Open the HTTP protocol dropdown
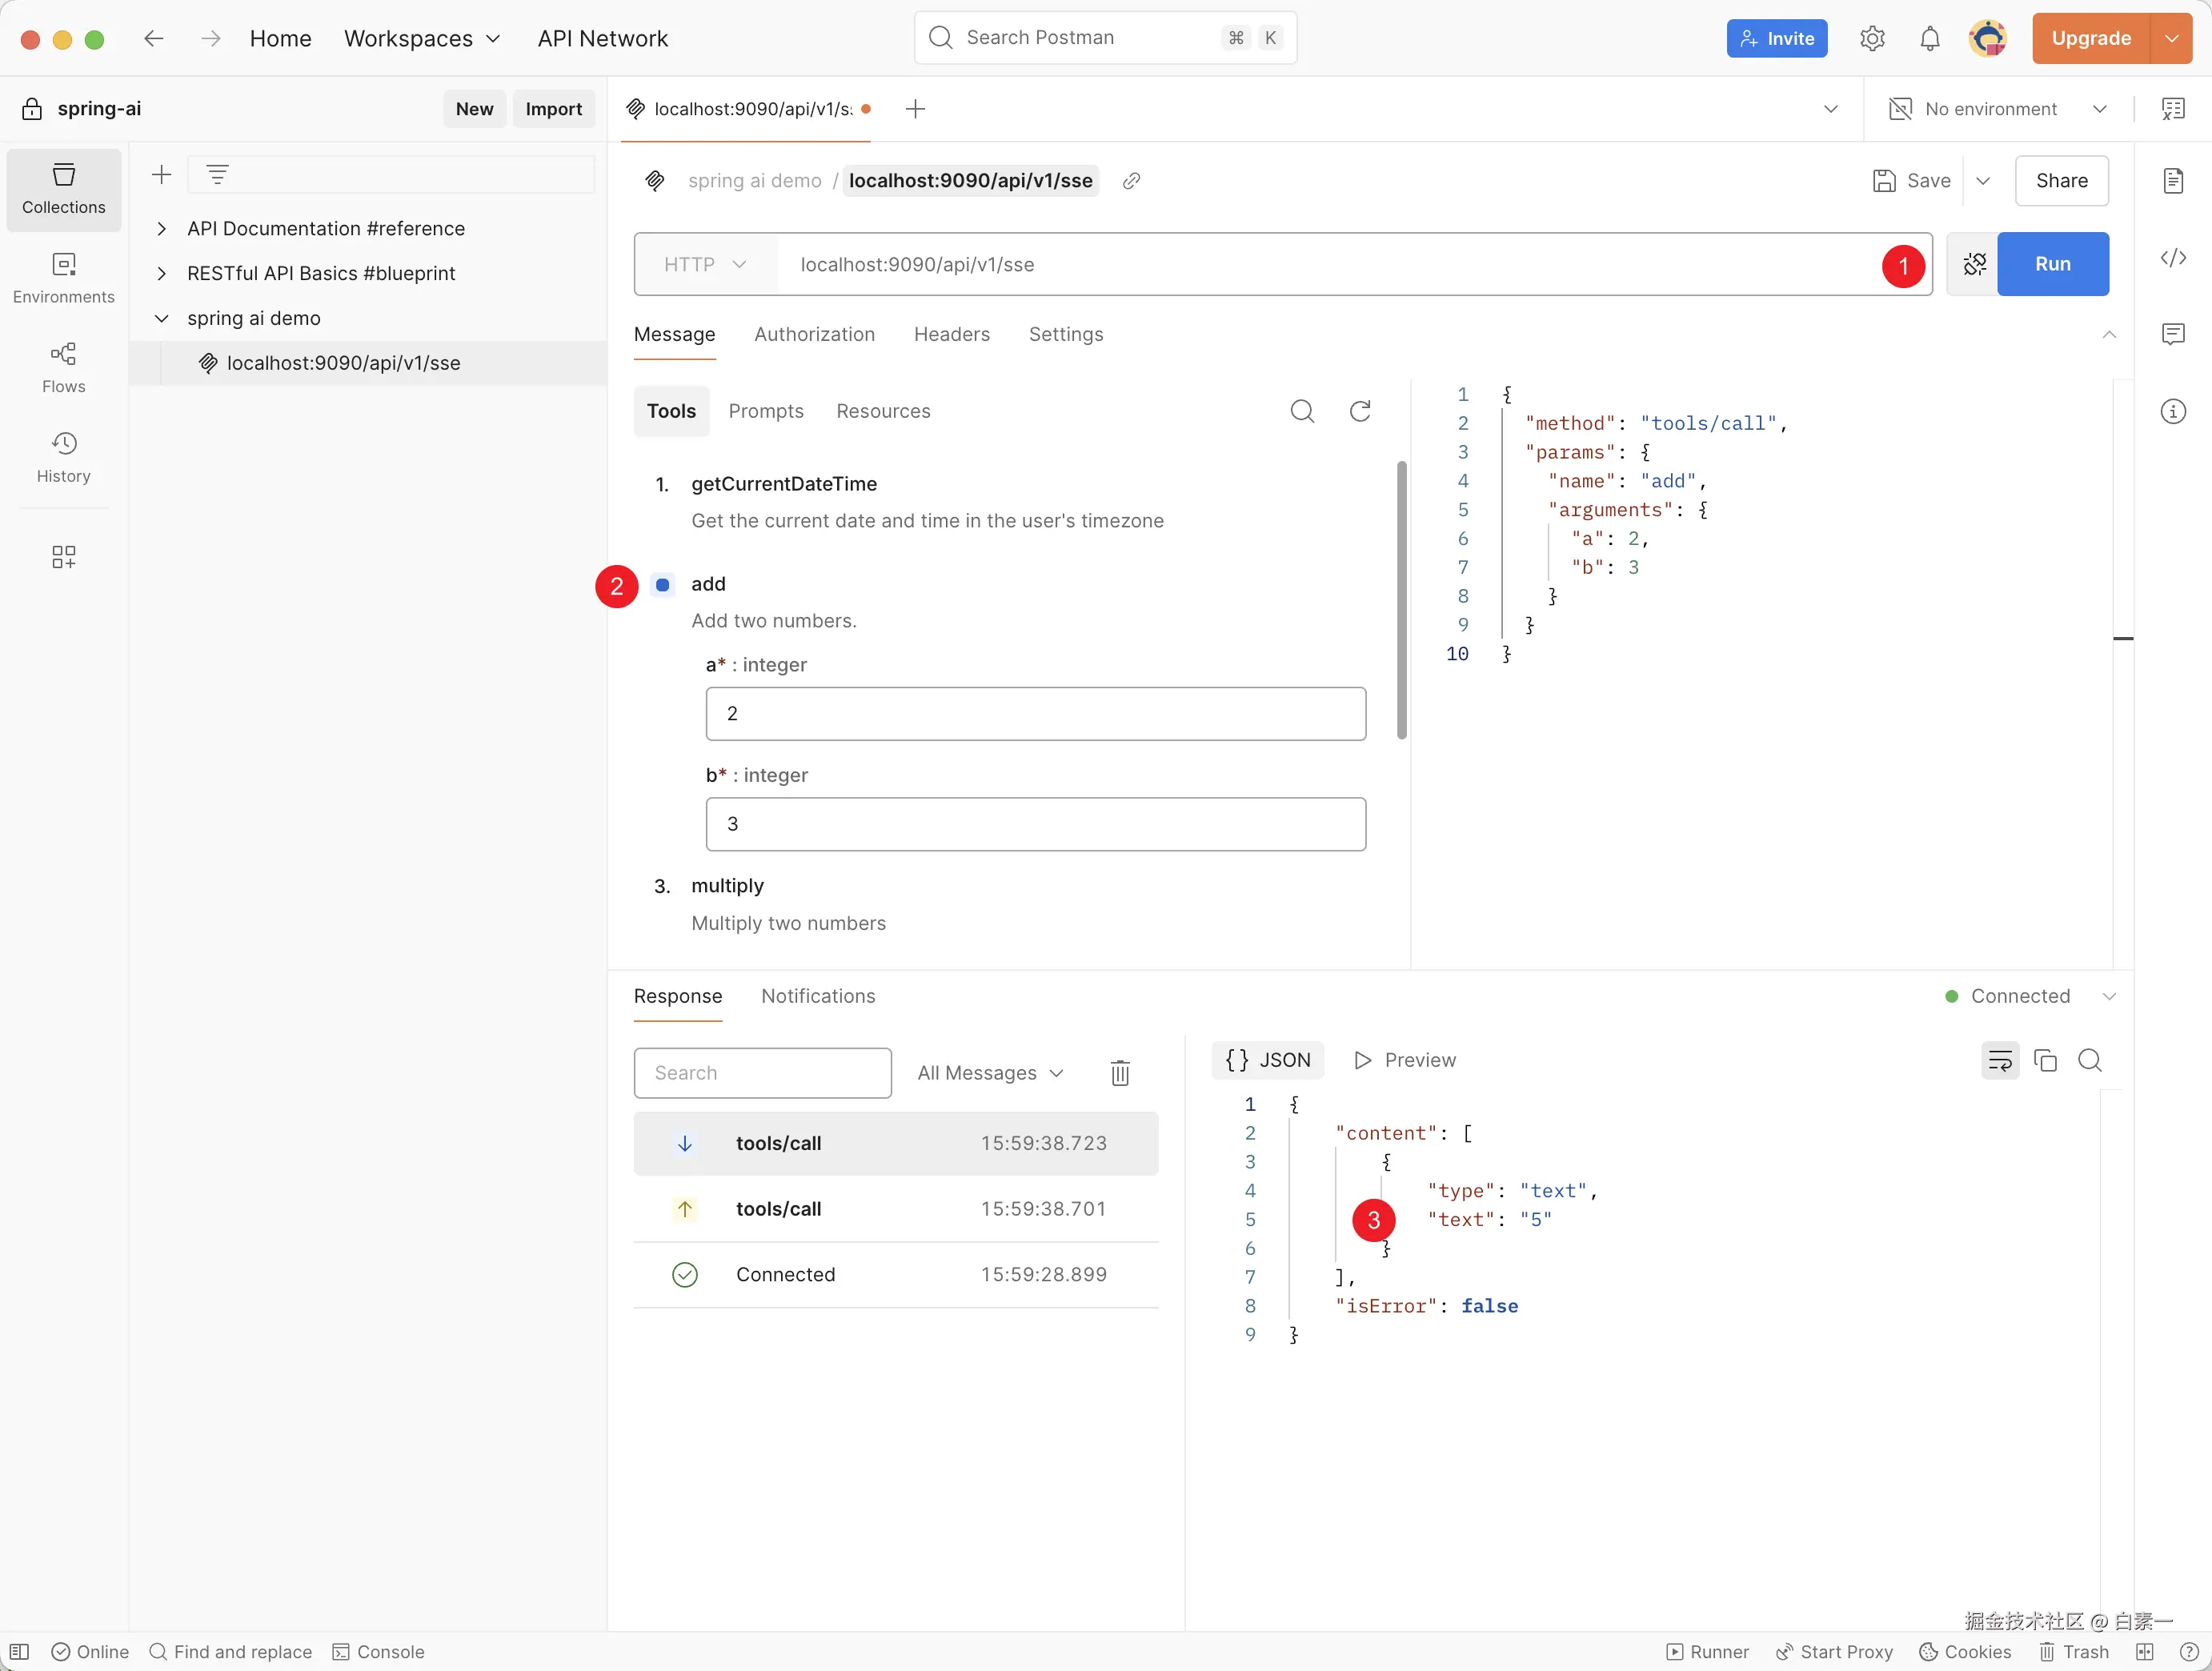The image size is (2212, 1671). [x=705, y=265]
